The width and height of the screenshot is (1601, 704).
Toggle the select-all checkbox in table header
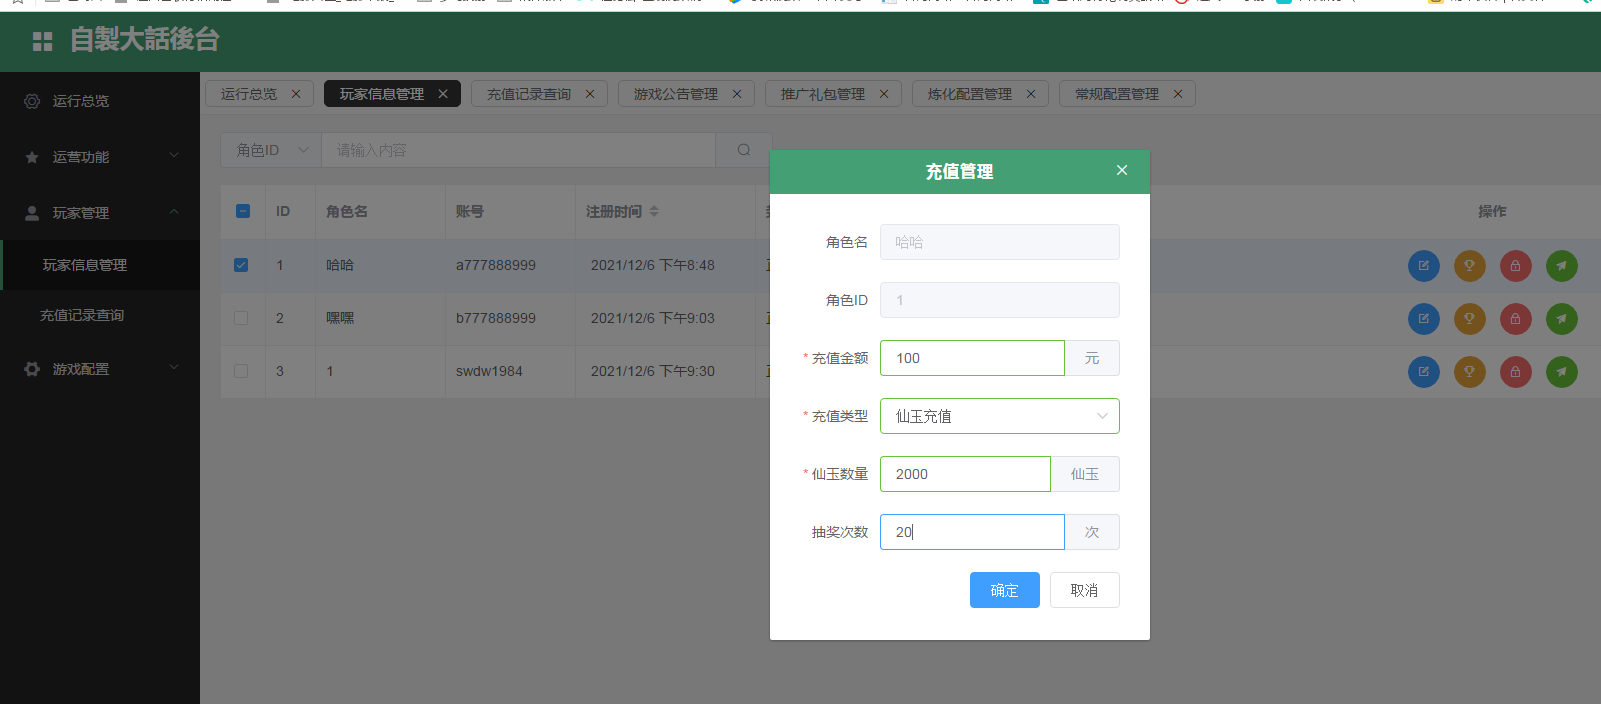pyautogui.click(x=243, y=211)
